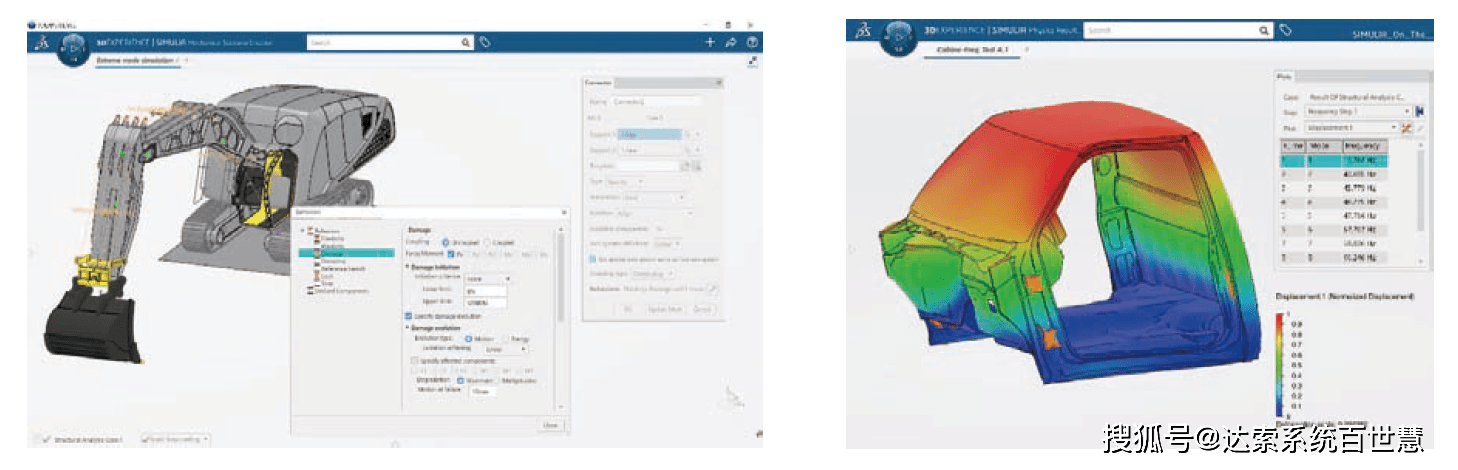This screenshot has width=1458, height=470.
Task: Open the help question mark icon
Action: coord(752,42)
